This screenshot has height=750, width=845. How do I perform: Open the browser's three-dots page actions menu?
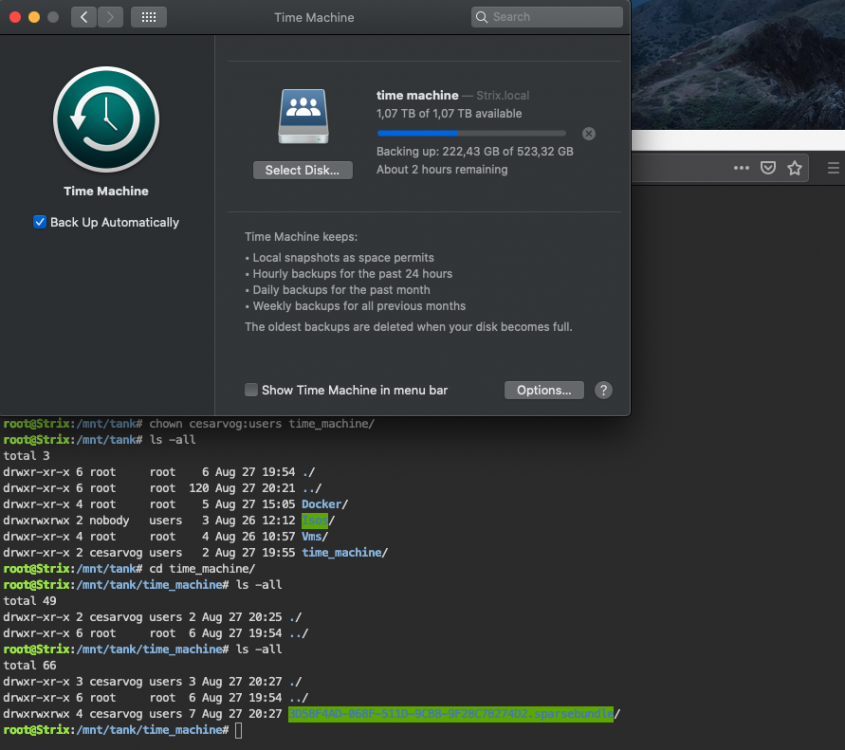[741, 168]
